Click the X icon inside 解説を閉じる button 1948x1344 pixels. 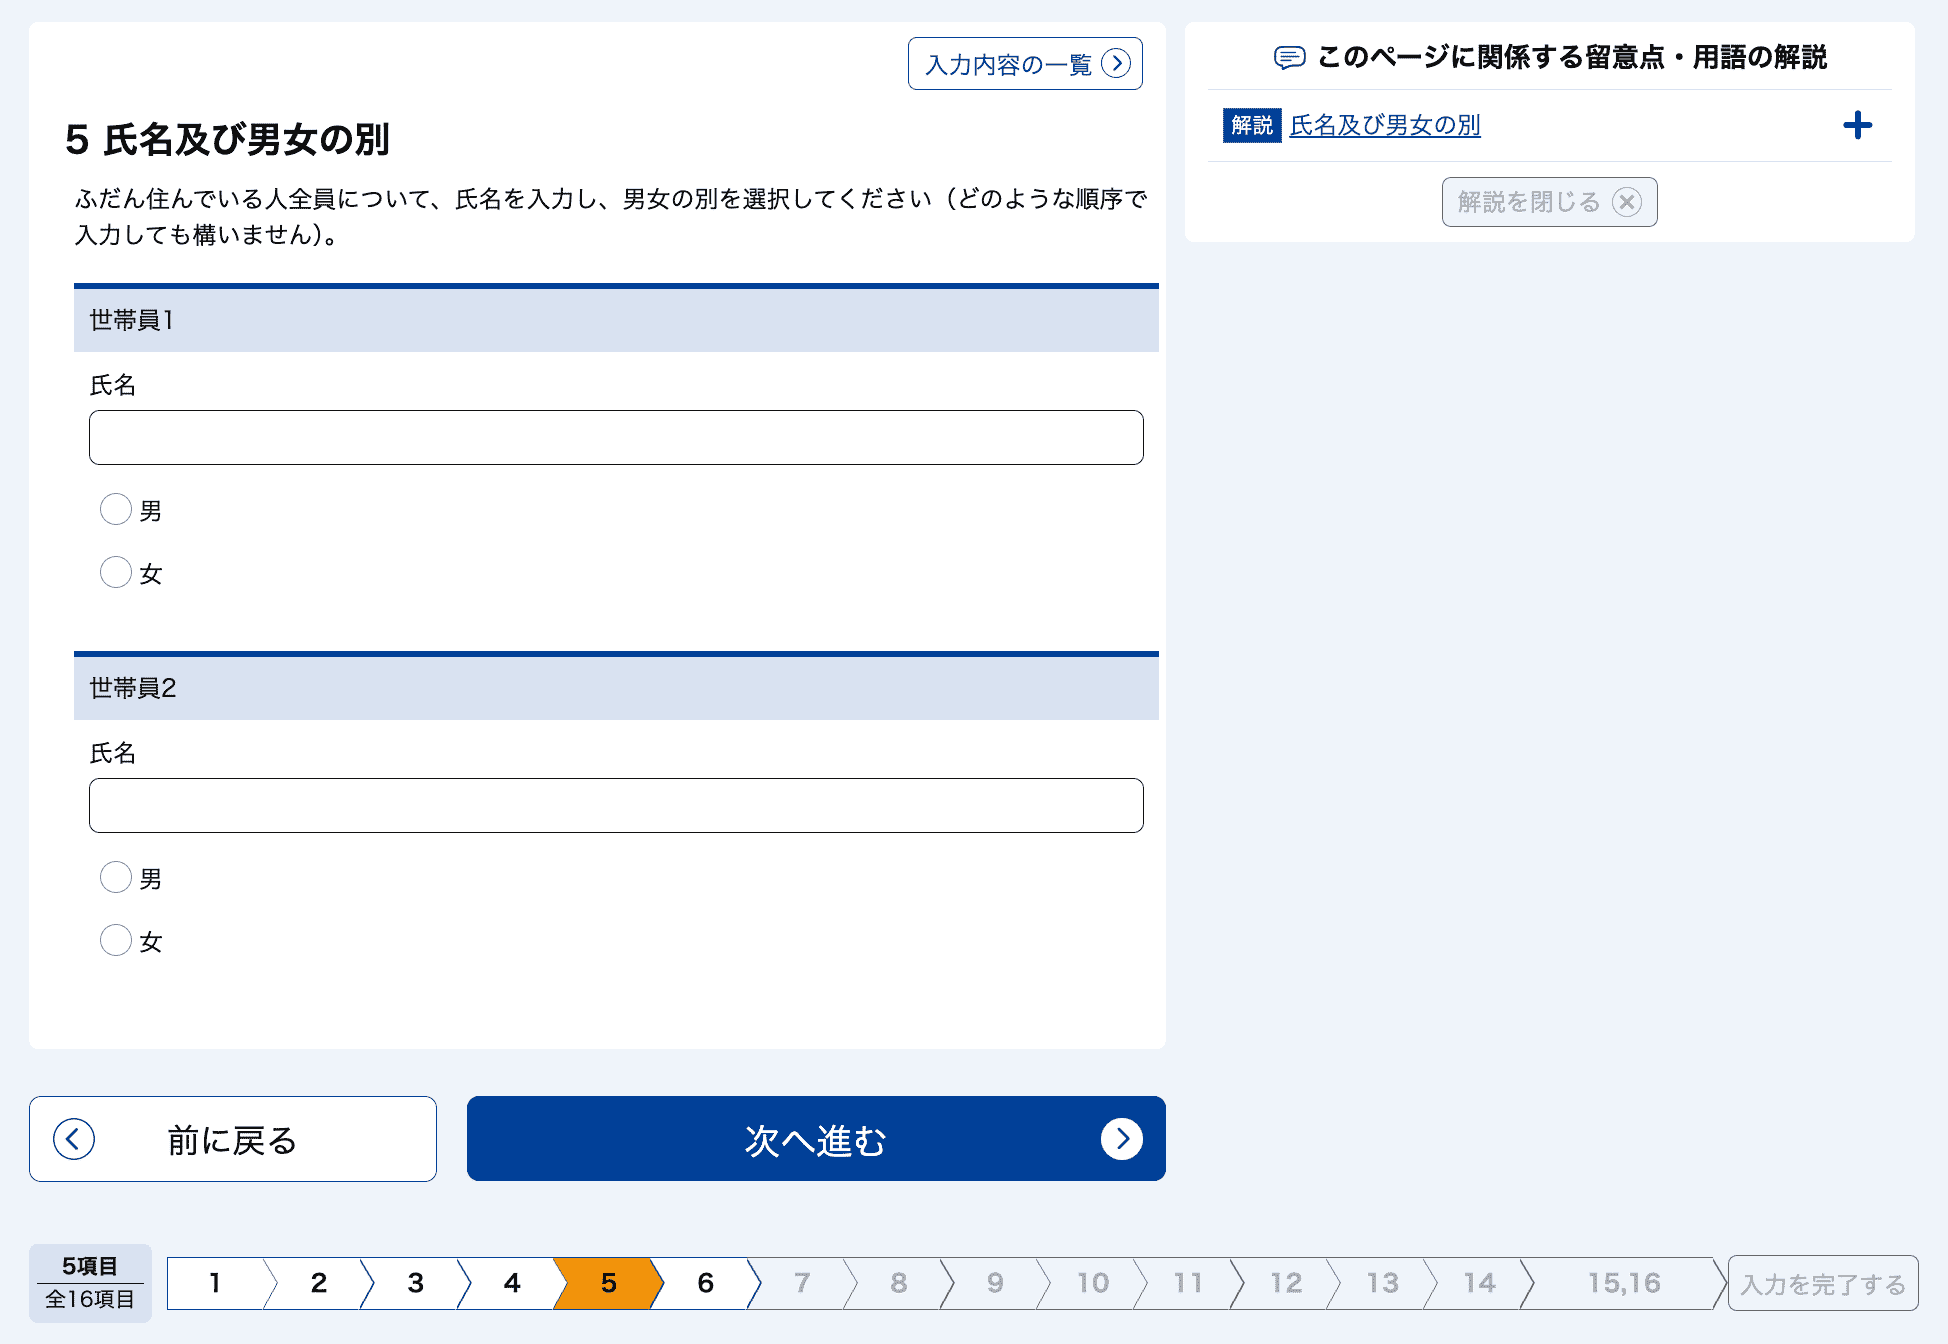pyautogui.click(x=1627, y=202)
